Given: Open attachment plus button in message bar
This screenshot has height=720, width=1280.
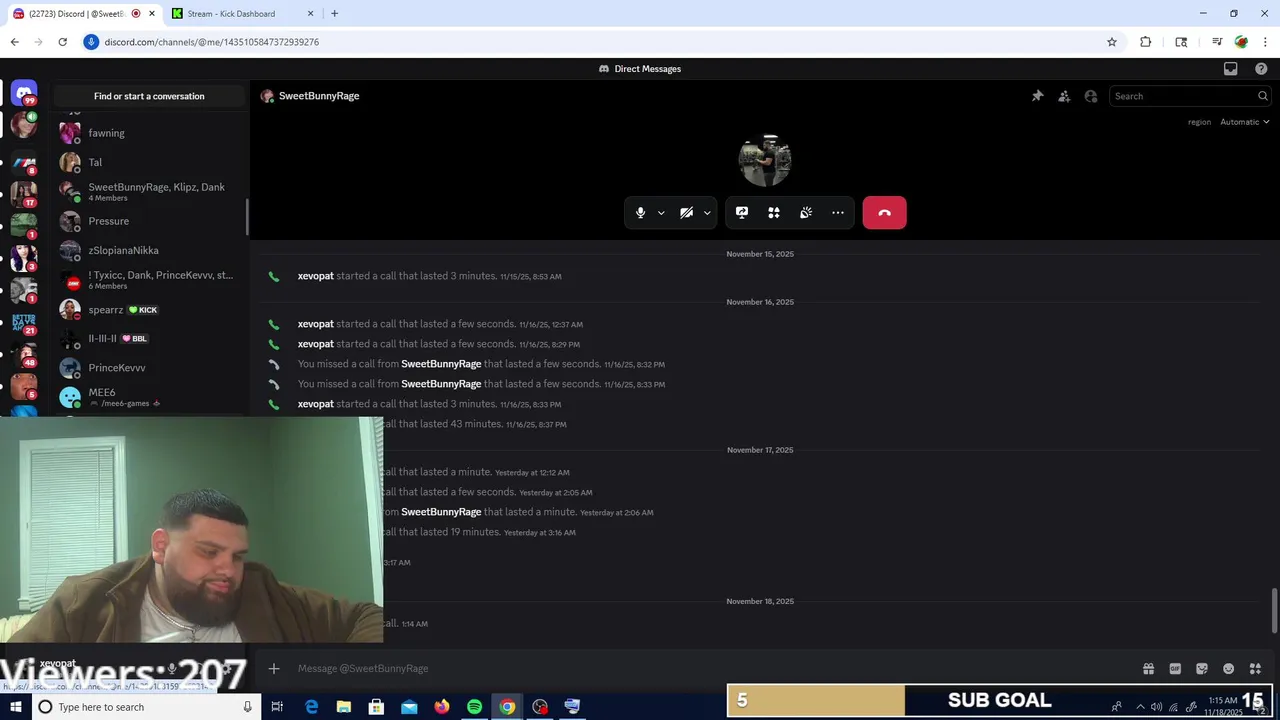Looking at the screenshot, I should [274, 668].
